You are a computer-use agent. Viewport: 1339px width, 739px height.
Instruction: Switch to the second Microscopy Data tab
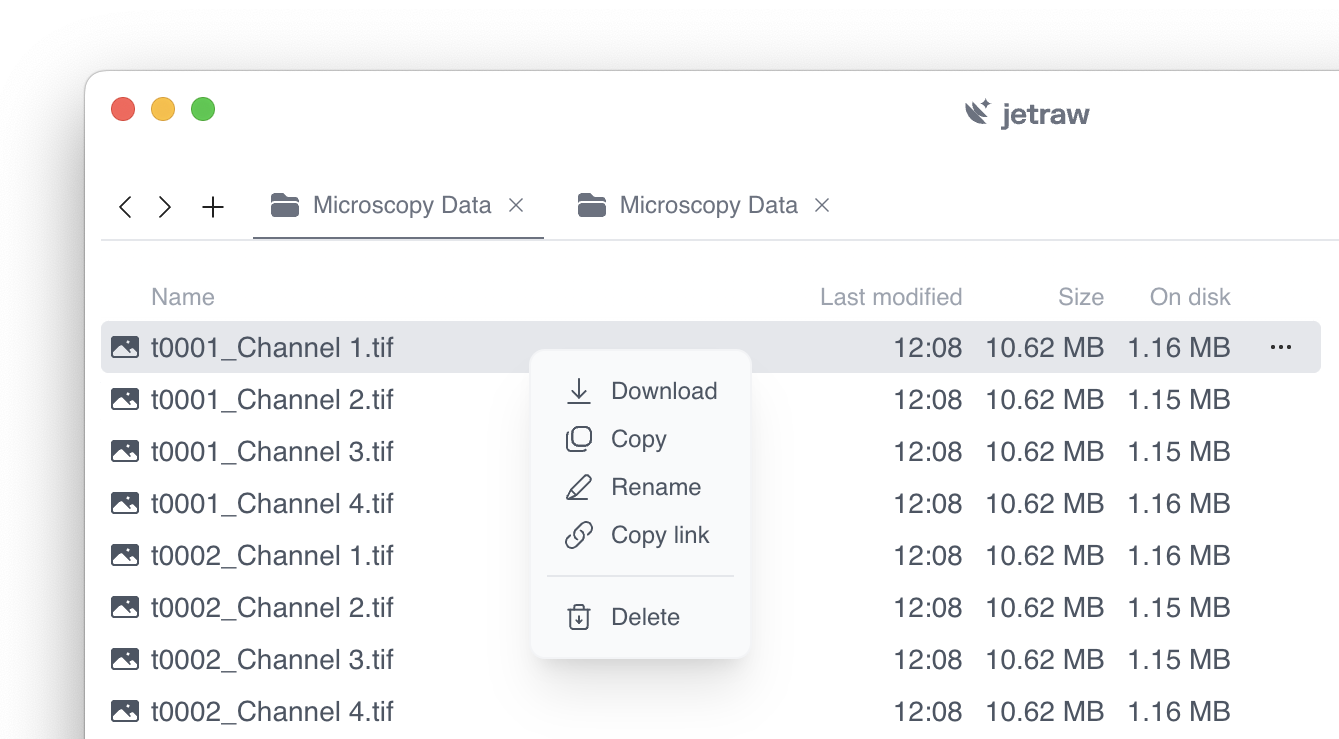pos(707,206)
